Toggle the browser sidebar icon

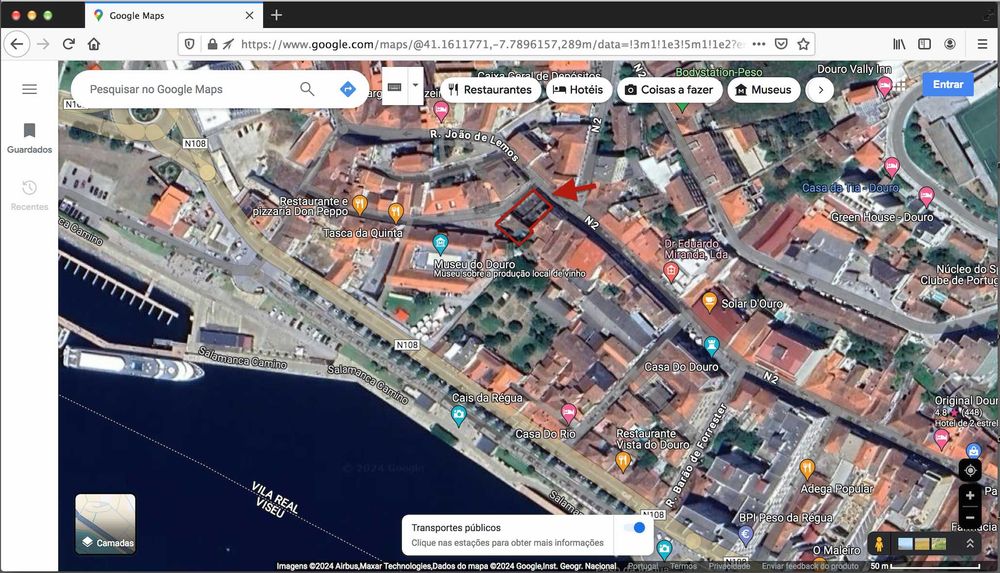tap(924, 44)
